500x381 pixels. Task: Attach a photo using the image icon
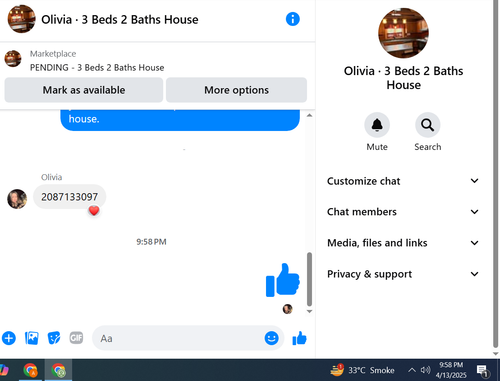click(32, 338)
